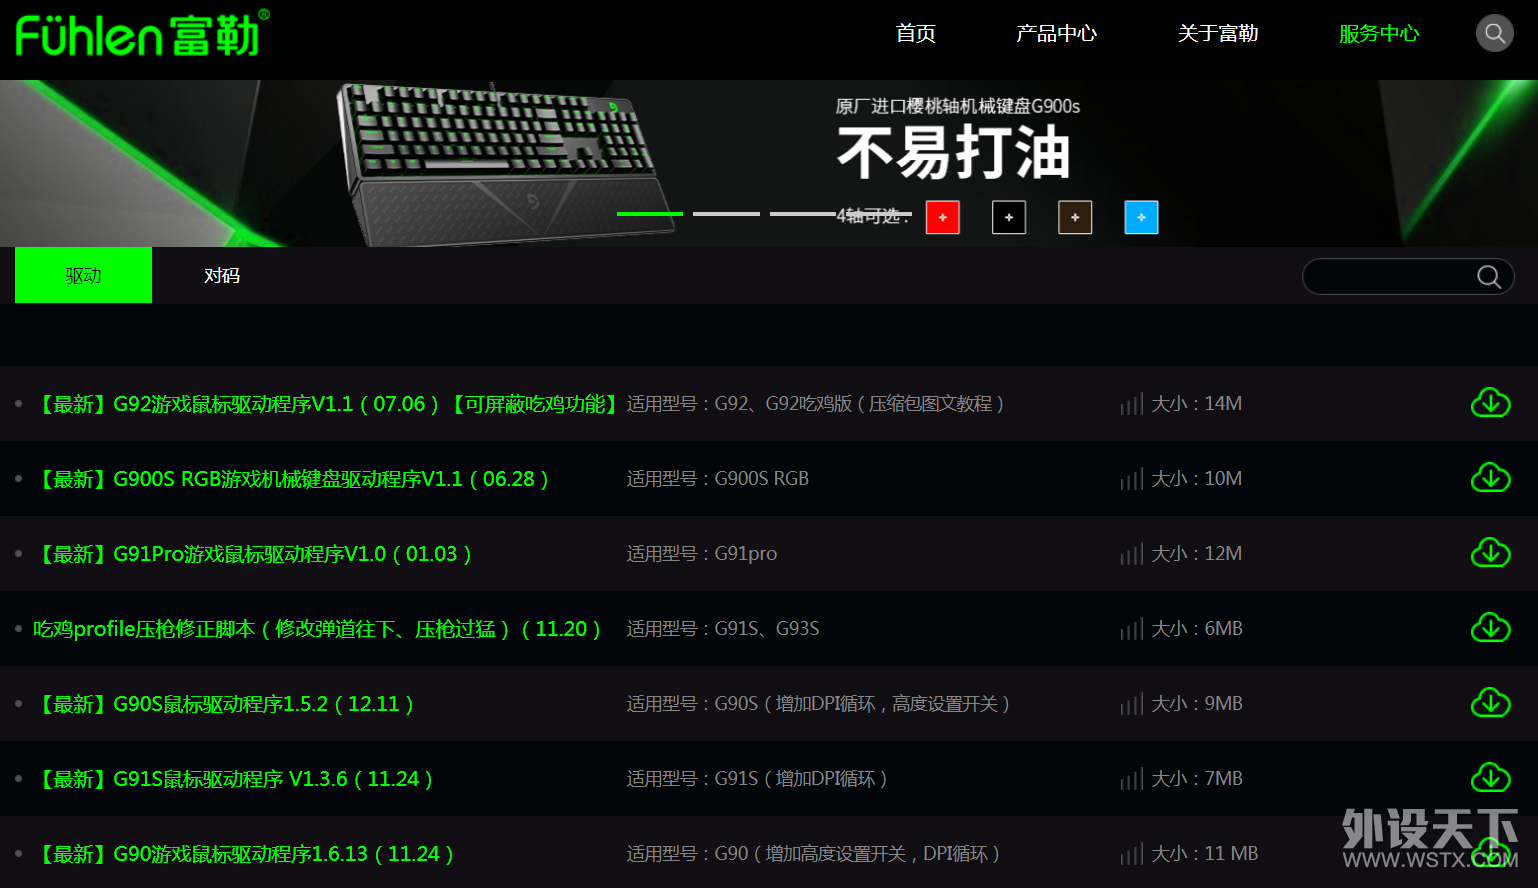Click 适用型号：G90S description text
Viewport: 1538px width, 888px height.
(819, 704)
